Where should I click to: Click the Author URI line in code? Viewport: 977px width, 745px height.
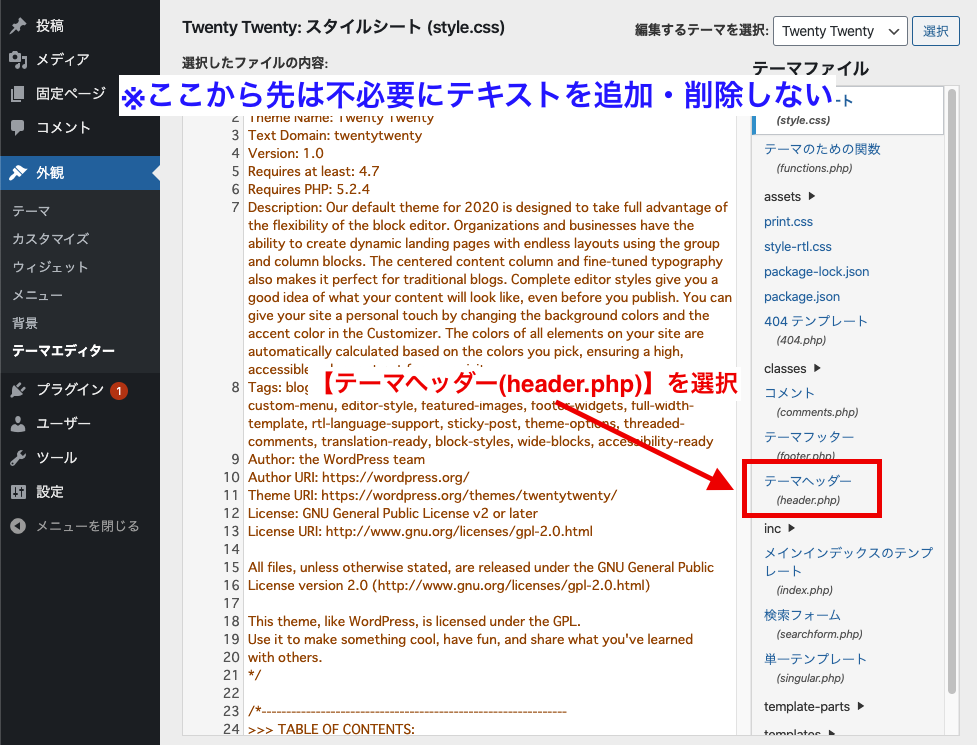(x=358, y=477)
